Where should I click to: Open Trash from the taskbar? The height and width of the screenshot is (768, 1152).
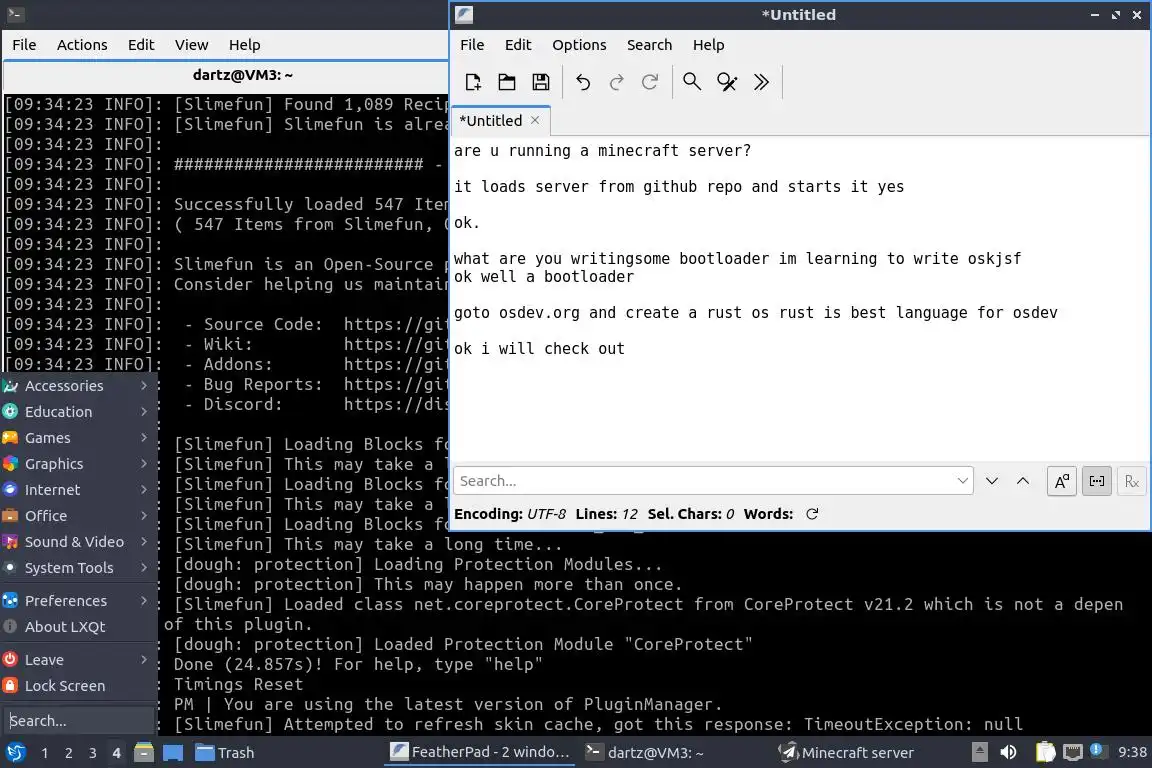pyautogui.click(x=224, y=753)
